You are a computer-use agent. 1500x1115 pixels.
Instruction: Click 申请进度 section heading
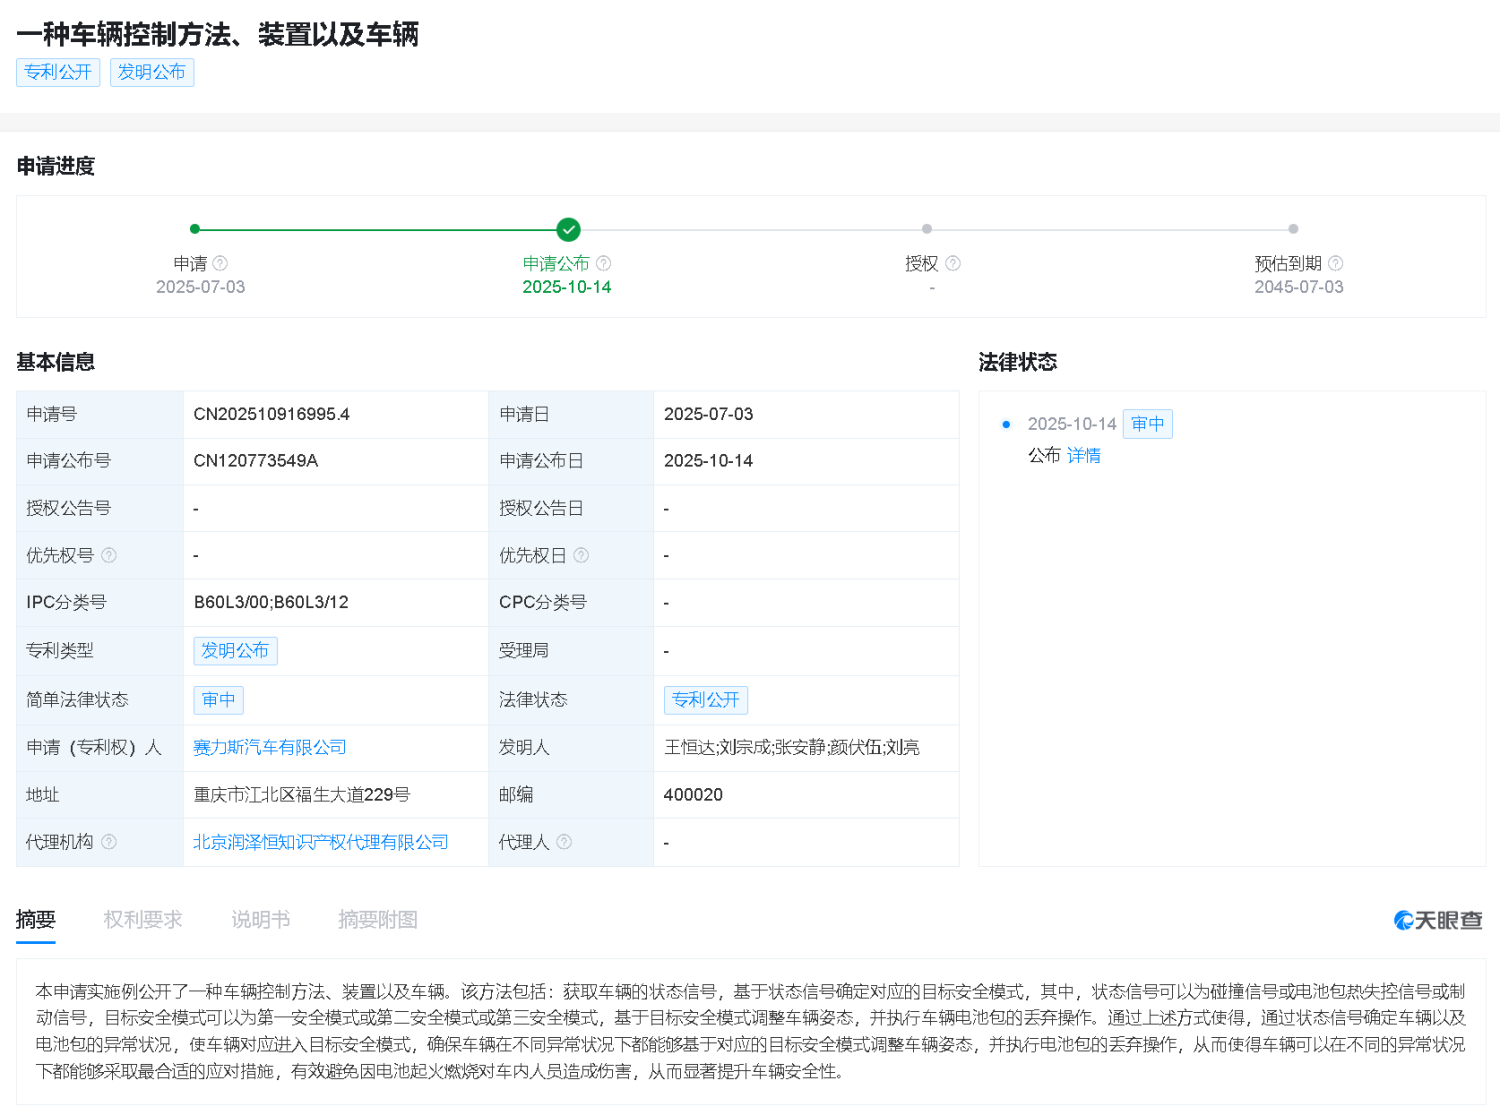click(x=56, y=166)
